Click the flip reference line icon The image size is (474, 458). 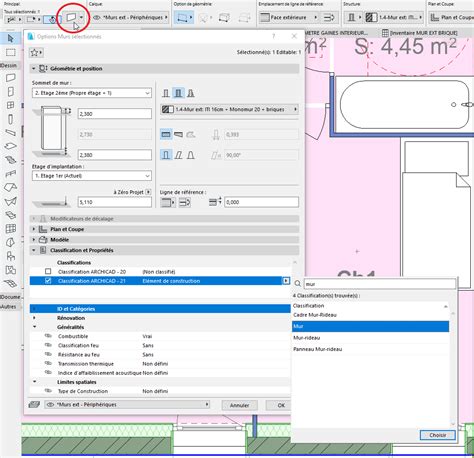185,202
